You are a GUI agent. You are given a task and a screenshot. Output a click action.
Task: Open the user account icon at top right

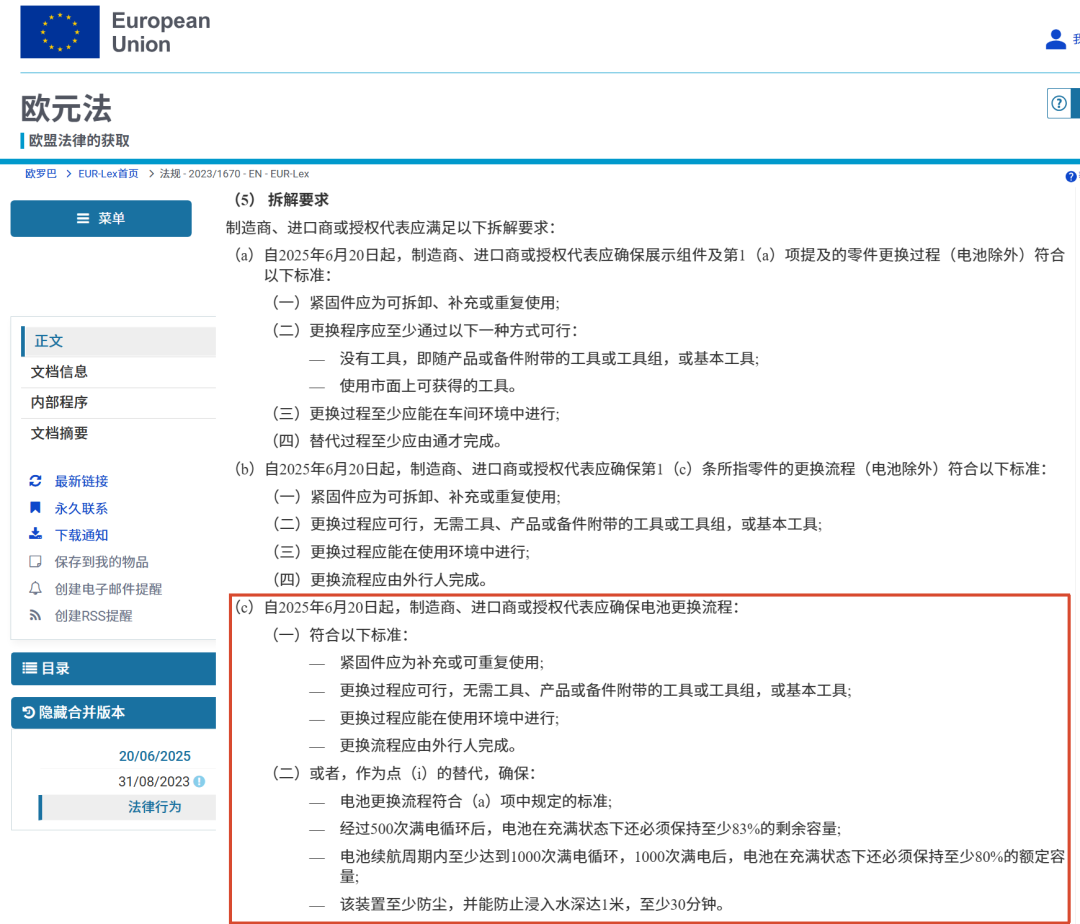[1055, 38]
